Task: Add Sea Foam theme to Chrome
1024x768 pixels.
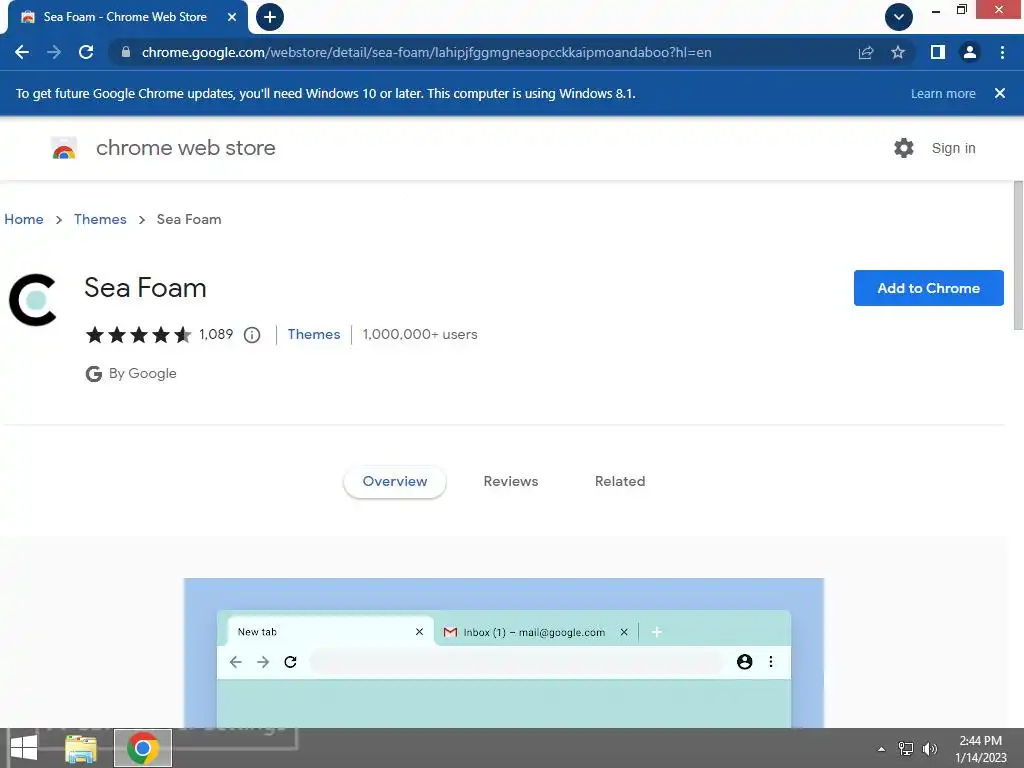Action: click(x=929, y=288)
